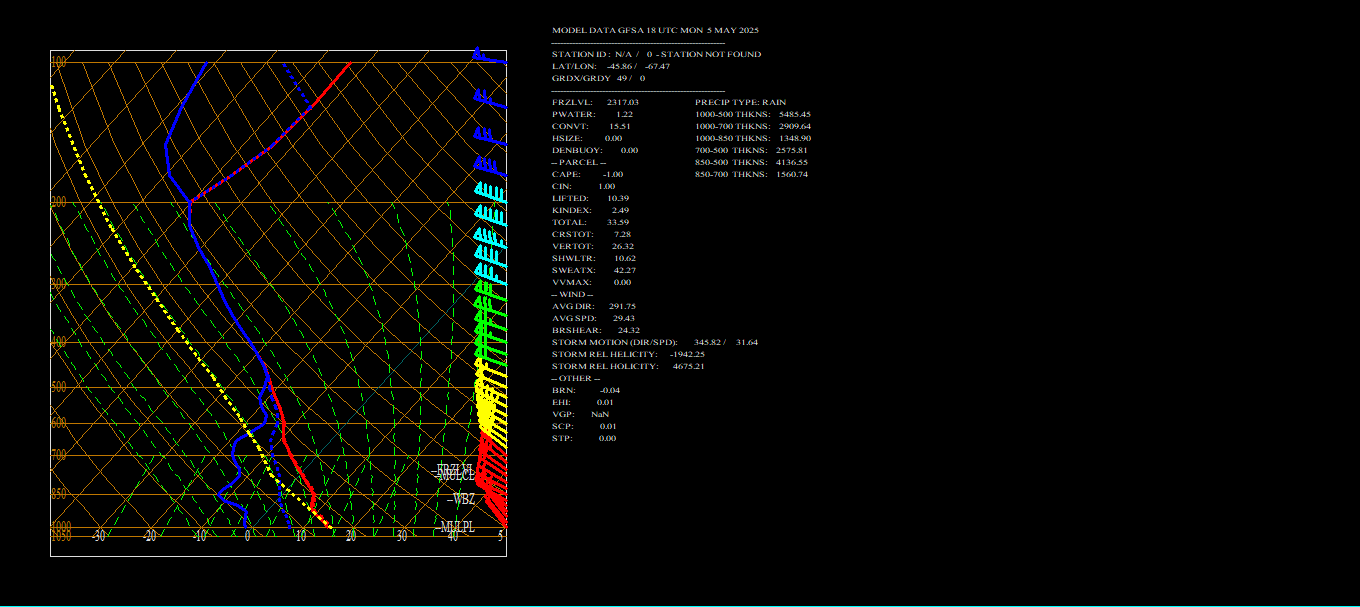Click the "STATION ID: N/A / 0 - STATION NOT FOUND" line
Image resolution: width=1360 pixels, height=607 pixels.
click(x=656, y=54)
